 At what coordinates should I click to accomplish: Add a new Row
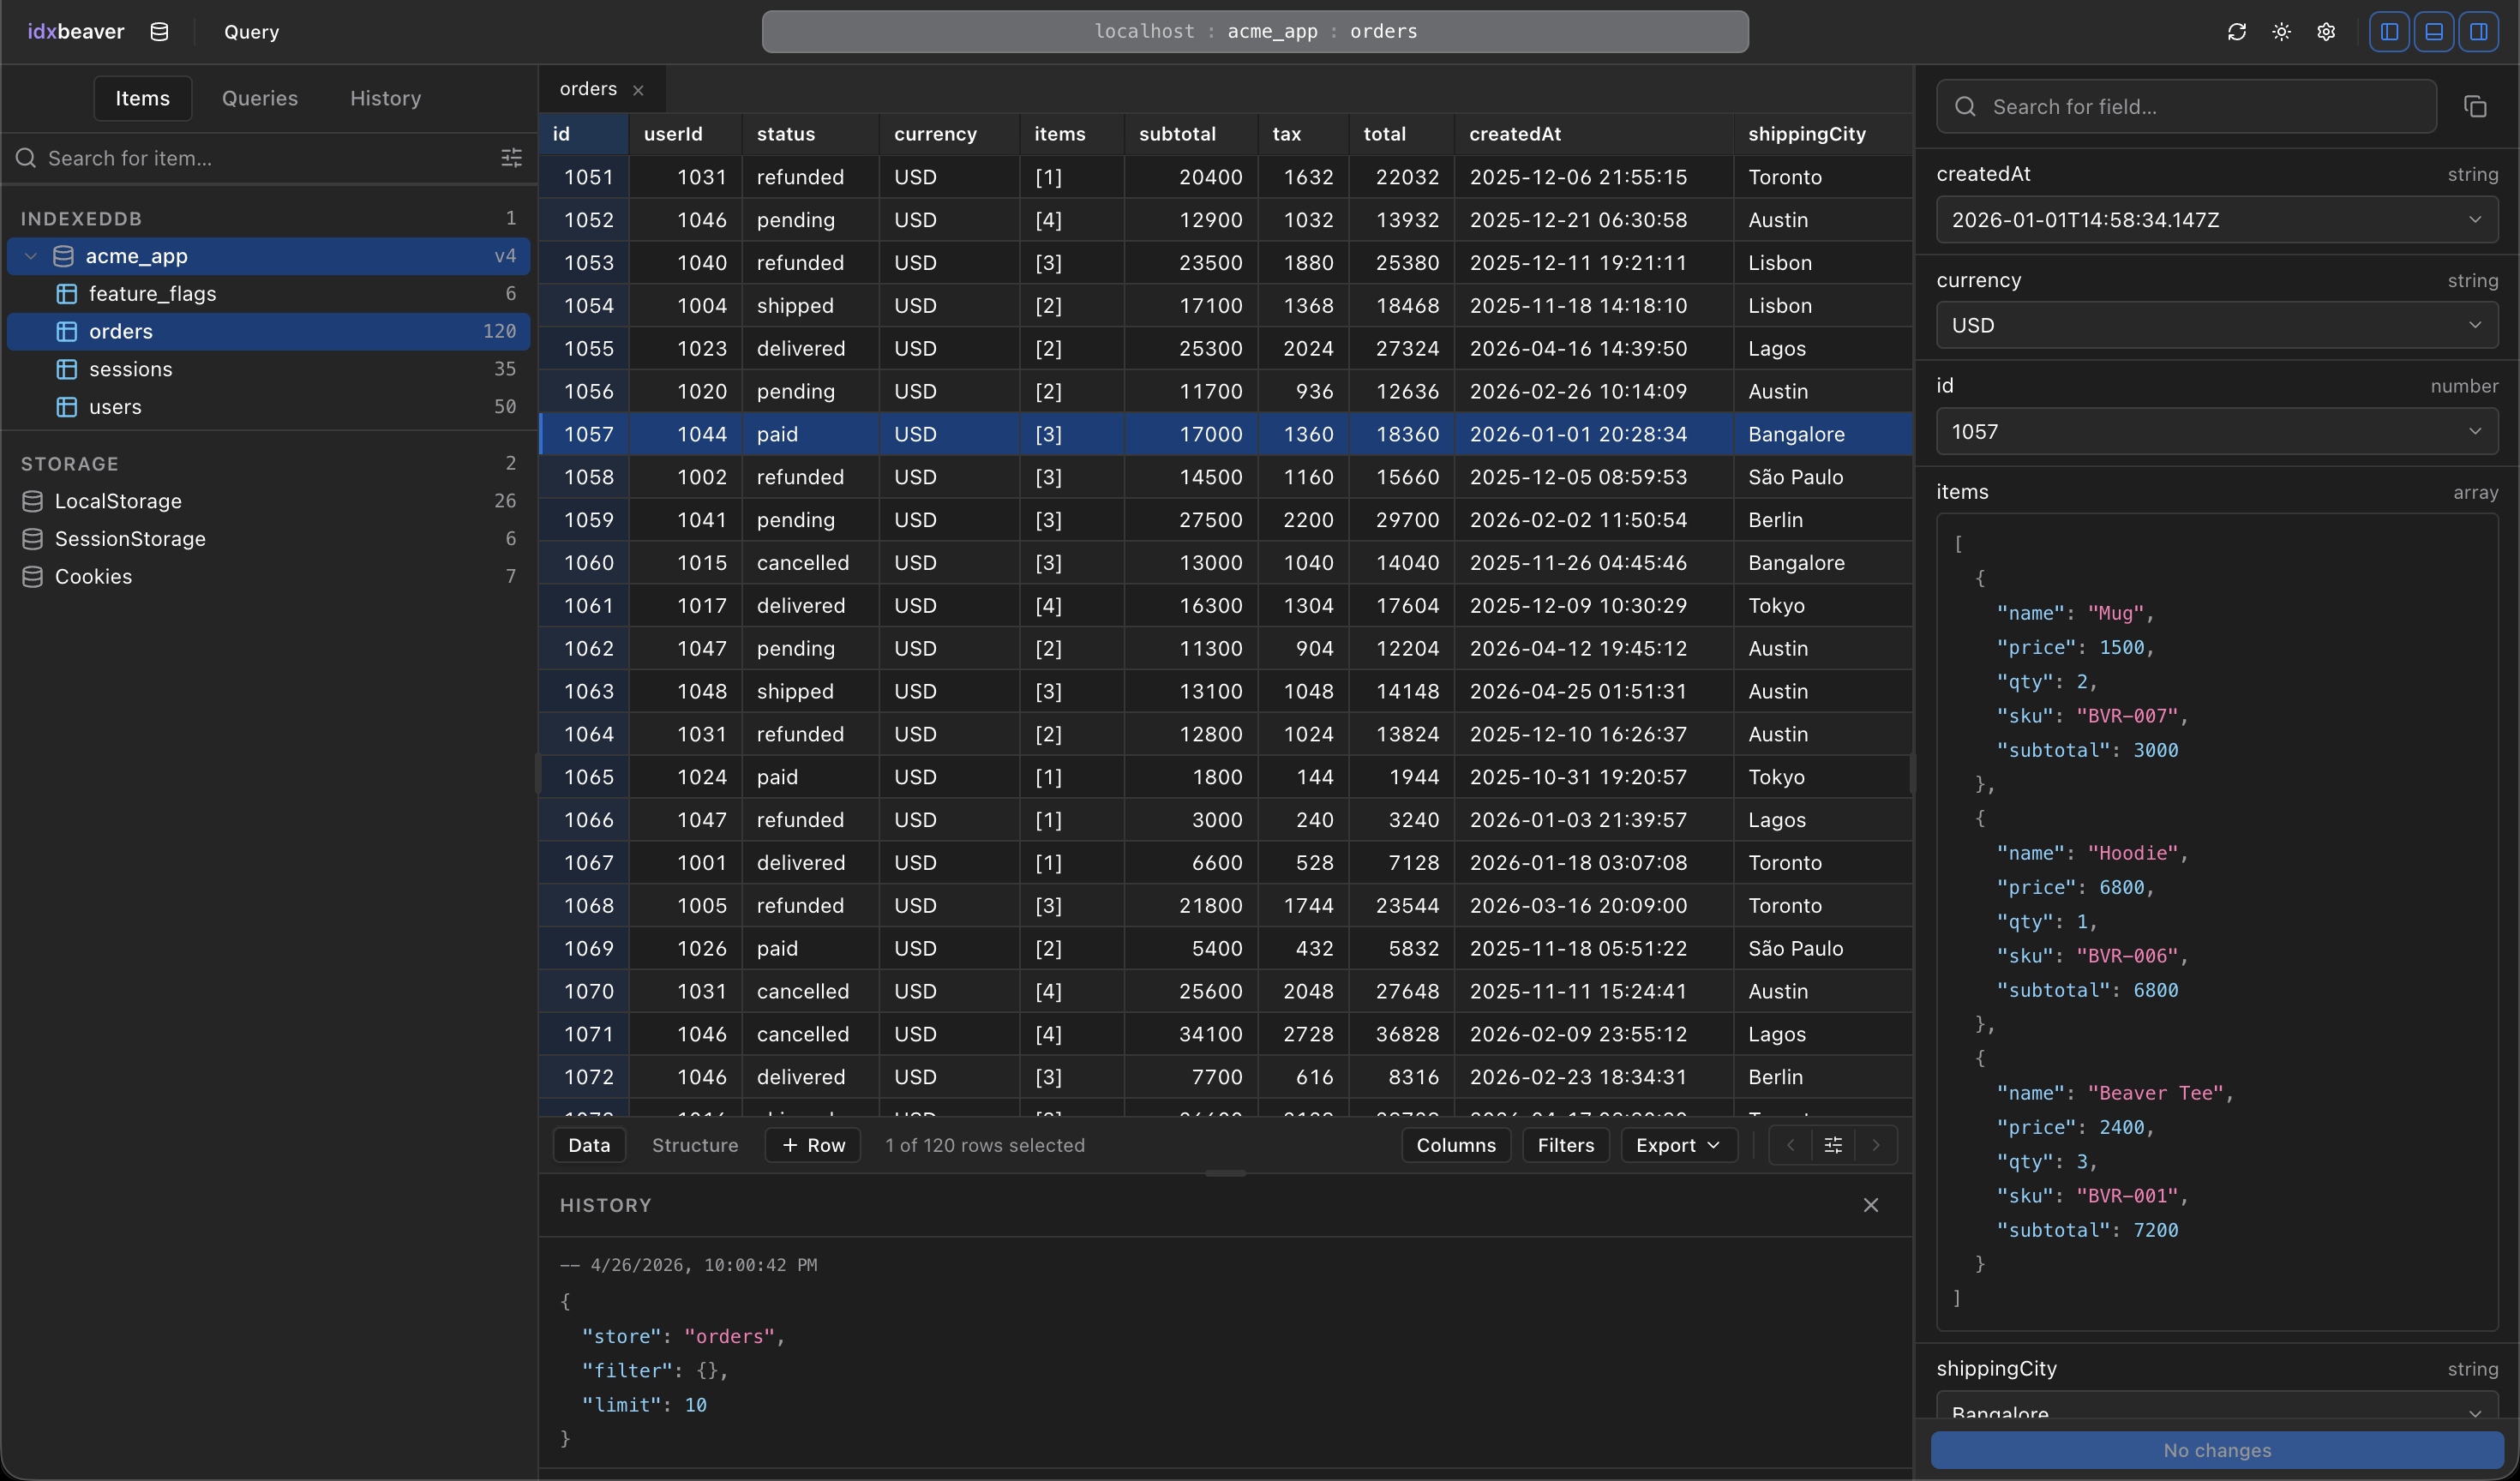click(x=813, y=1145)
